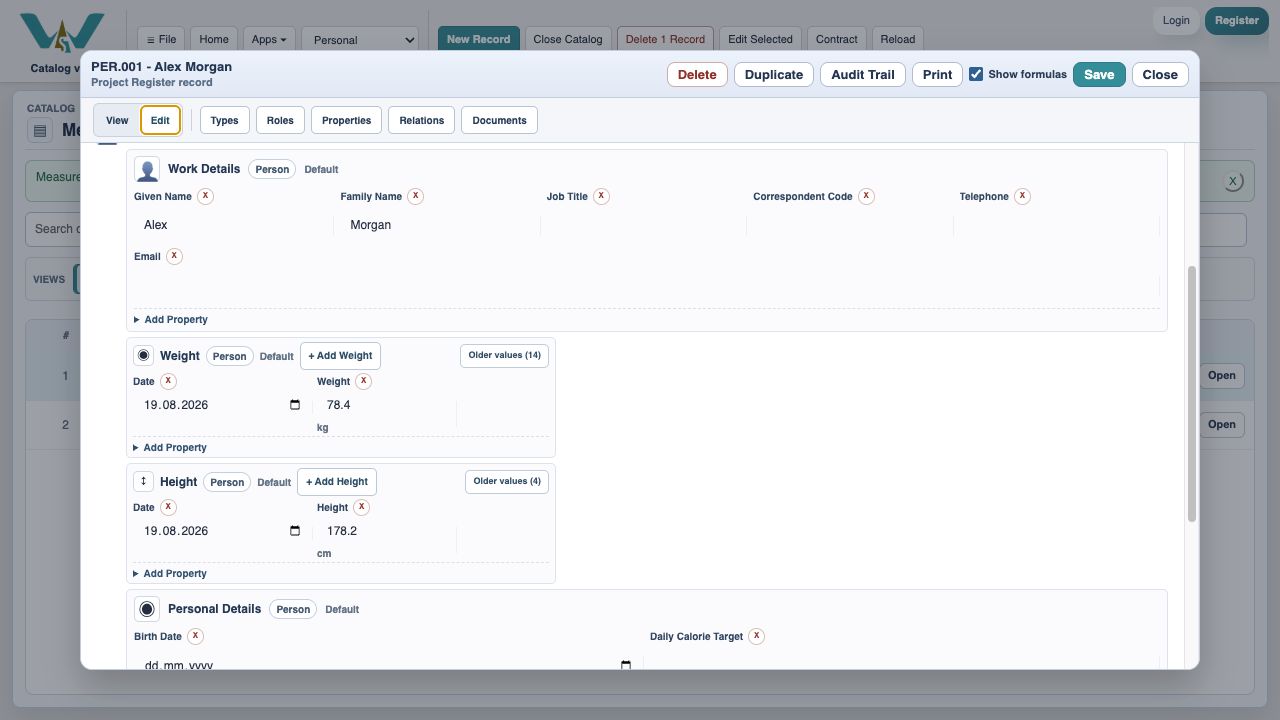
Task: Remove the Daily Calorie Target property
Action: click(x=756, y=636)
